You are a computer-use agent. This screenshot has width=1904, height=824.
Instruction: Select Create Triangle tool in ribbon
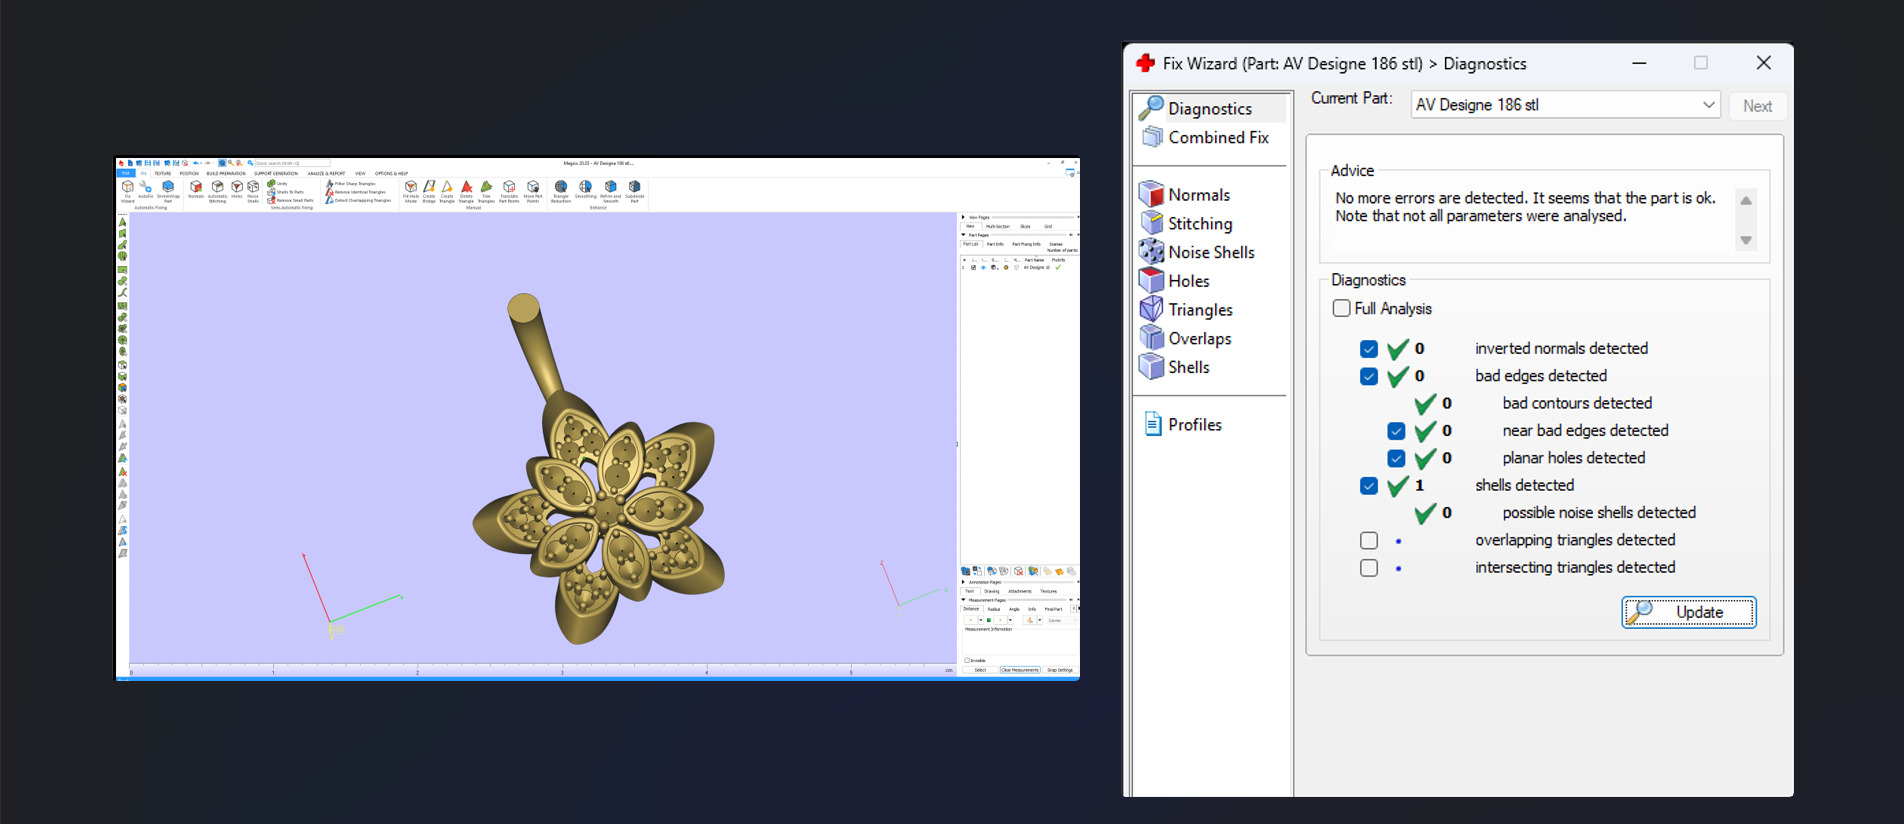[x=447, y=192]
